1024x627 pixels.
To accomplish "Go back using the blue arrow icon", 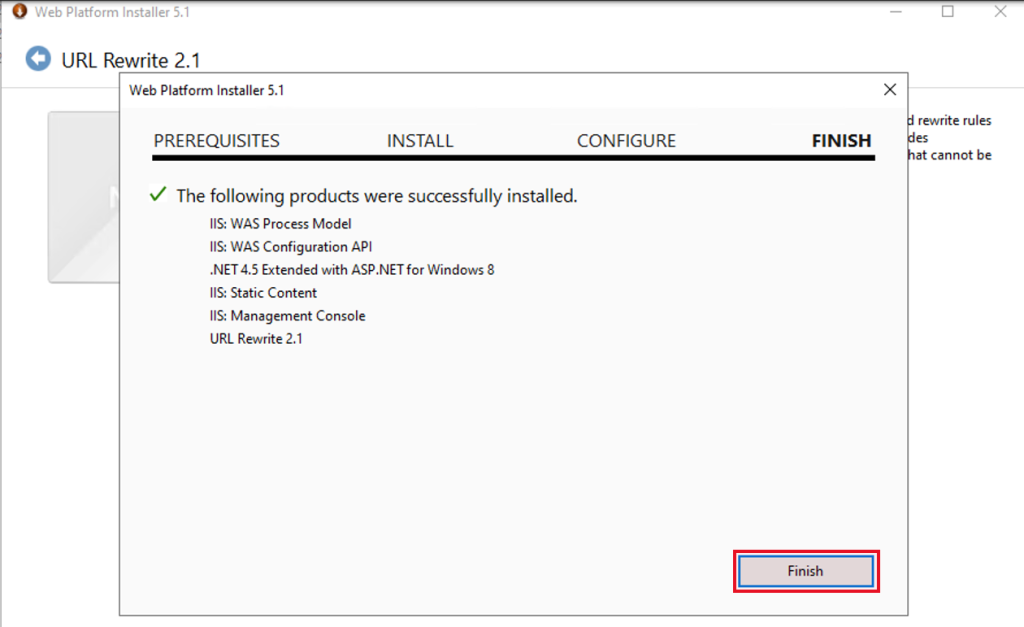I will tap(38, 59).
